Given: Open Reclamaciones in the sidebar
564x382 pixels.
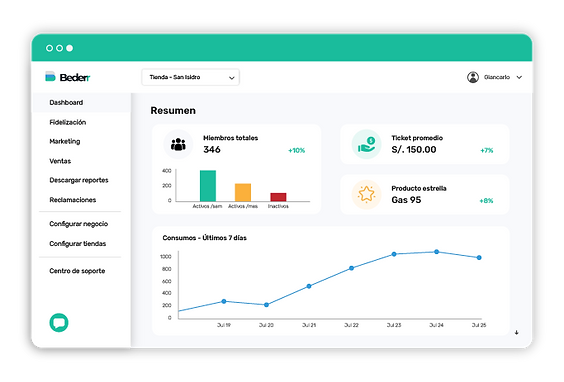Looking at the screenshot, I should [x=73, y=200].
